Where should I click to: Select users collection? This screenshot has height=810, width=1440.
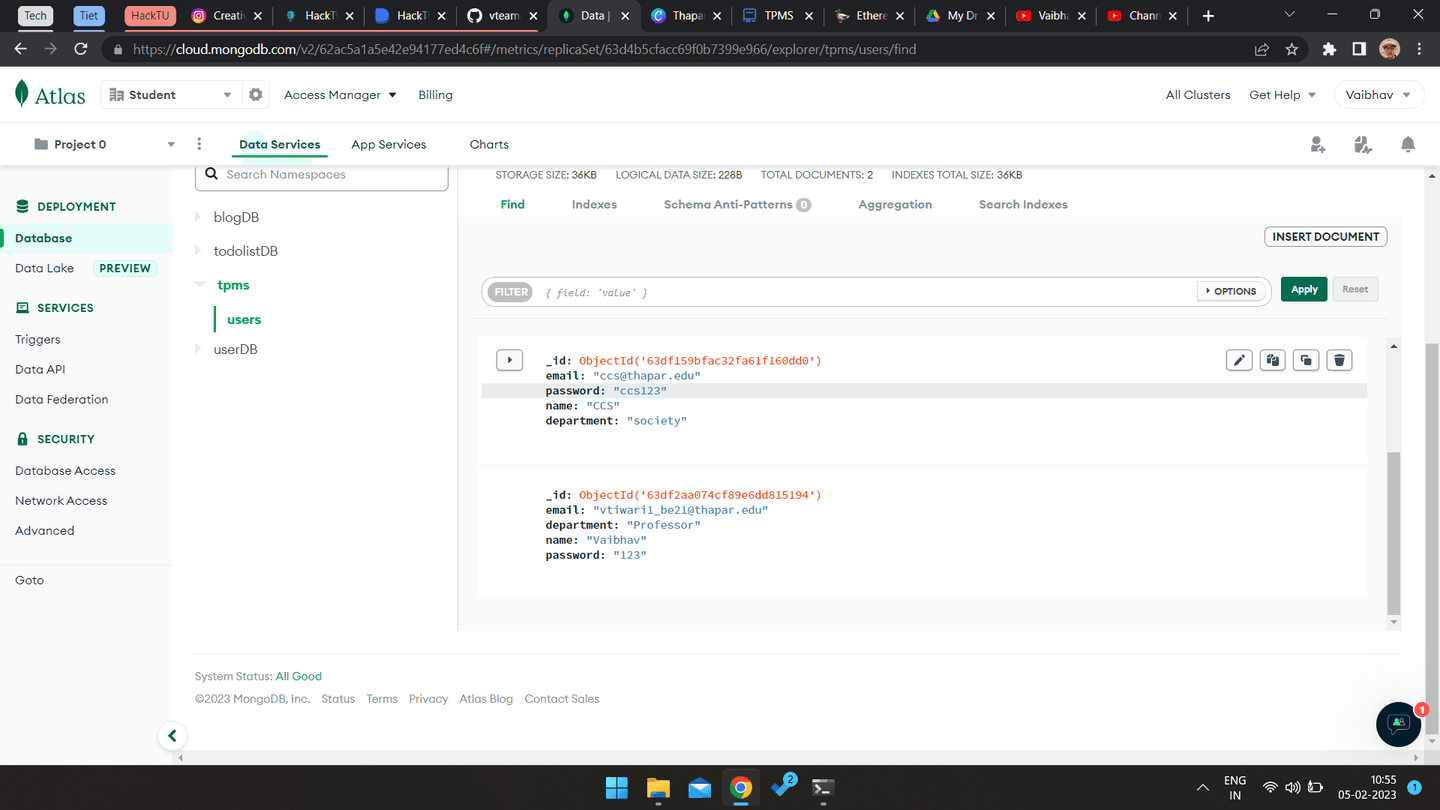click(x=244, y=320)
